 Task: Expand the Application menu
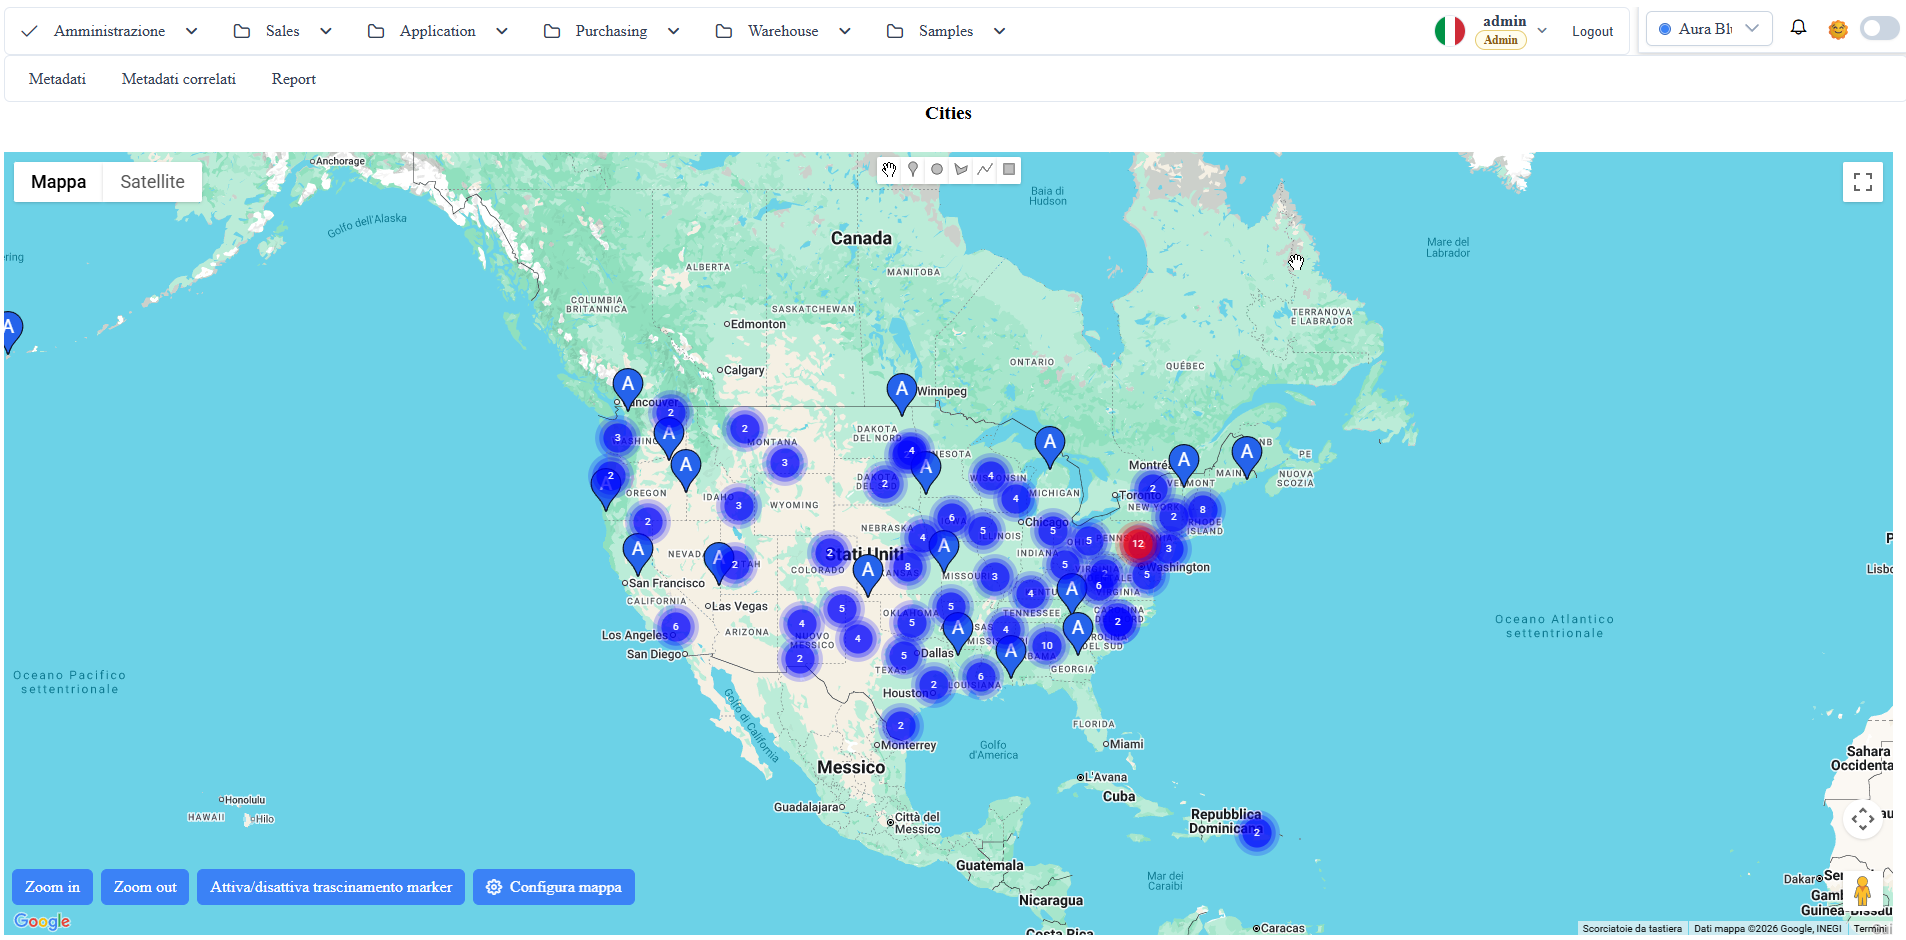click(x=438, y=31)
